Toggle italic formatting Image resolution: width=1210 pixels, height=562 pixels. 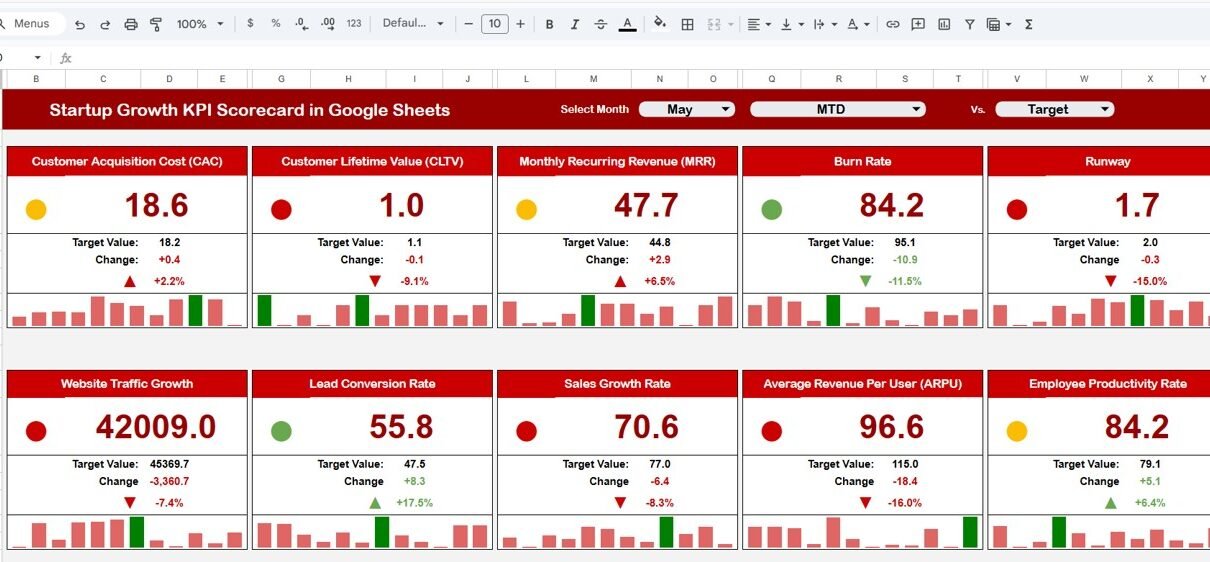pos(574,24)
